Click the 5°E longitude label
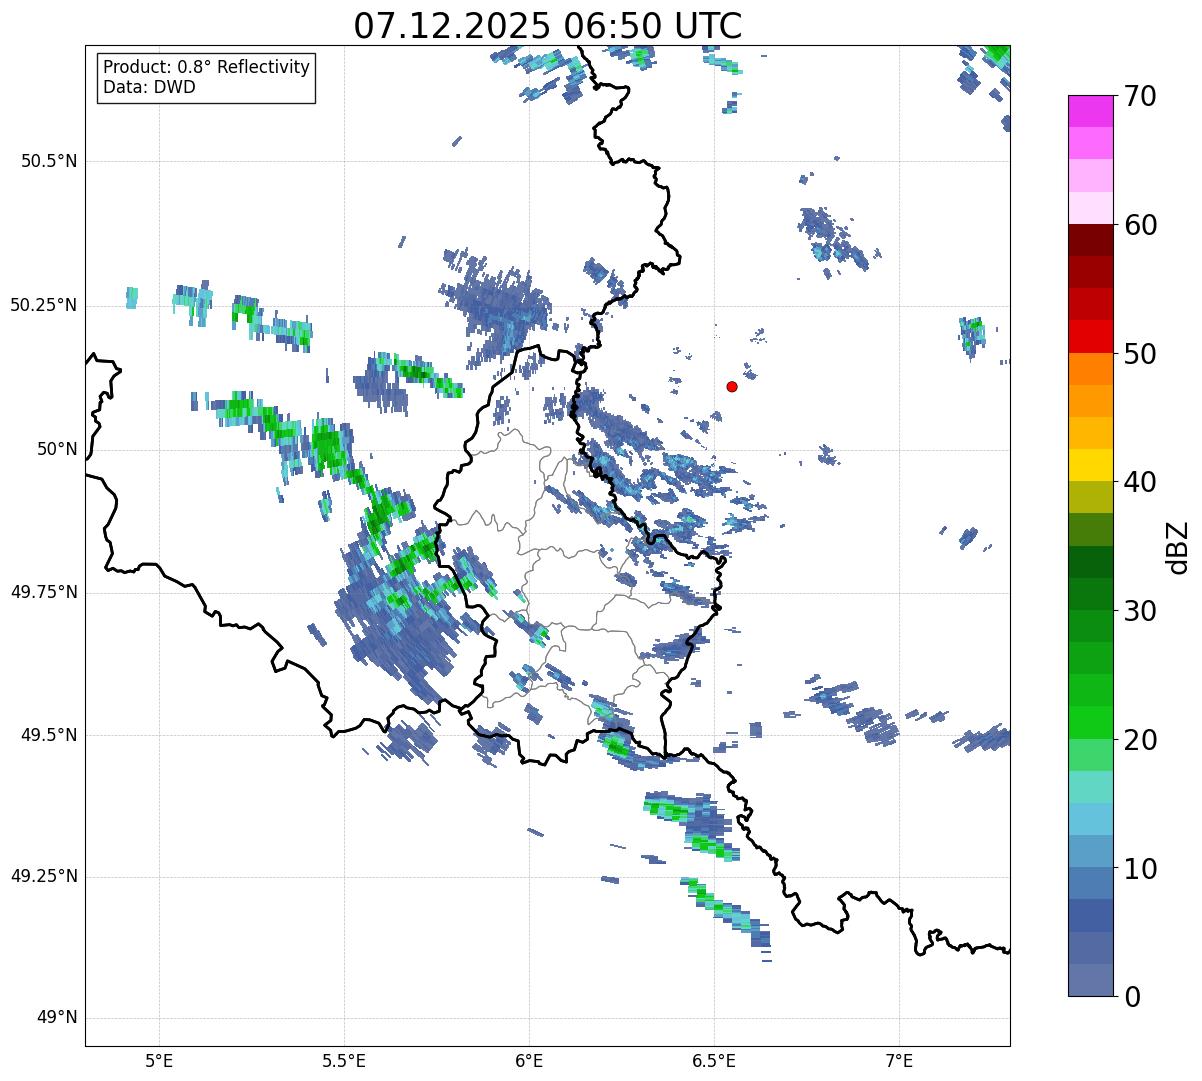Viewport: 1202px width, 1081px height. pos(159,1060)
